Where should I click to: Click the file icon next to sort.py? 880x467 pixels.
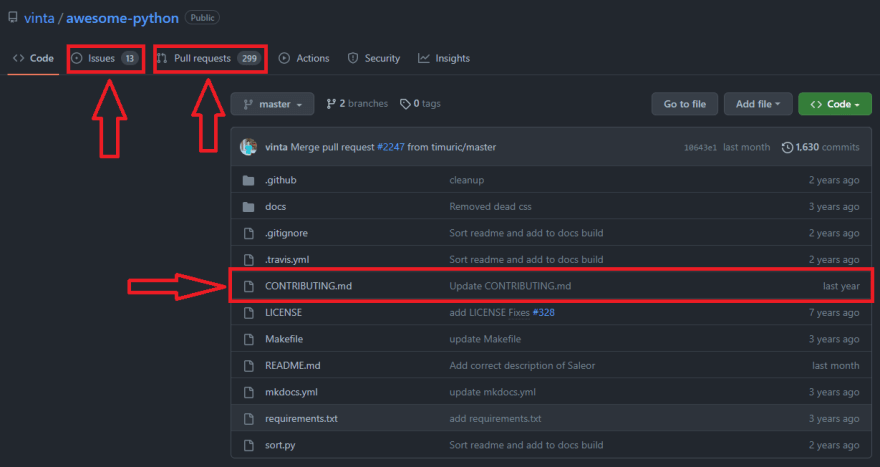(x=249, y=445)
